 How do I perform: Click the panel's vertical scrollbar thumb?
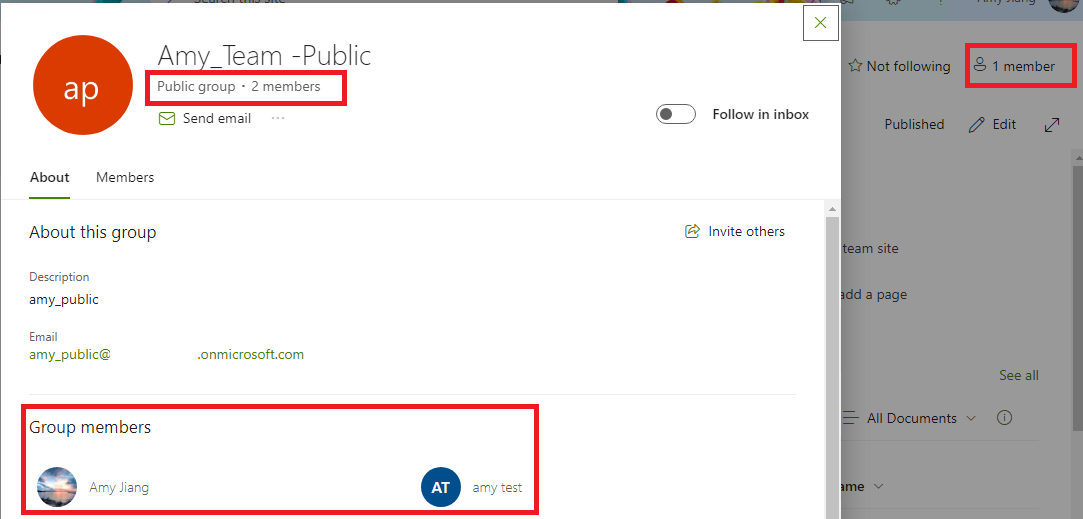[833, 366]
